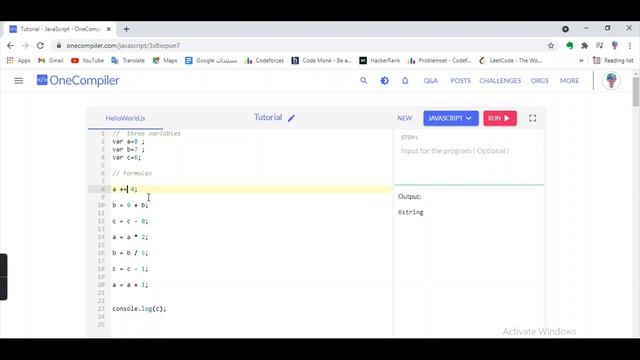Open the Q&A menu item
Screen dimensions: 640x360
[430, 80]
